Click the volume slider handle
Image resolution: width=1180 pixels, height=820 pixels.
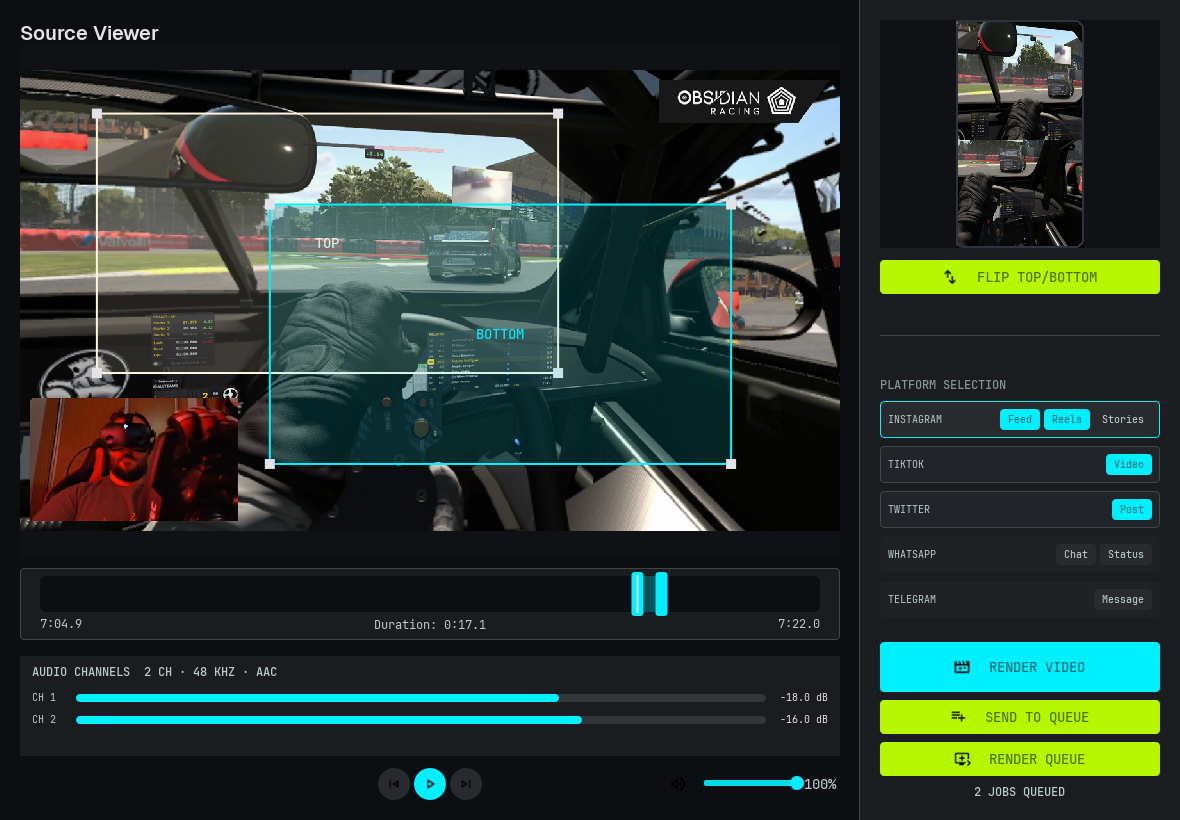click(797, 783)
